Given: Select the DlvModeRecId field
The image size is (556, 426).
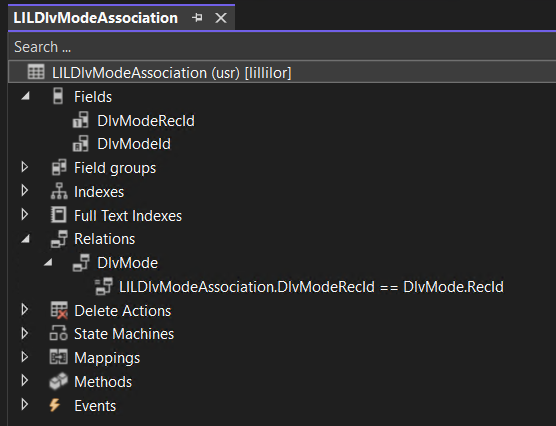Looking at the screenshot, I should (146, 121).
